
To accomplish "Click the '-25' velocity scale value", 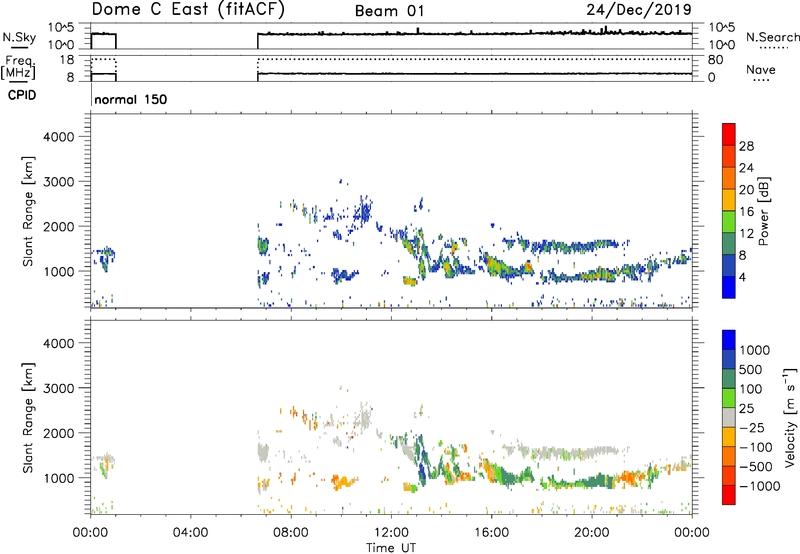I will 753,427.
